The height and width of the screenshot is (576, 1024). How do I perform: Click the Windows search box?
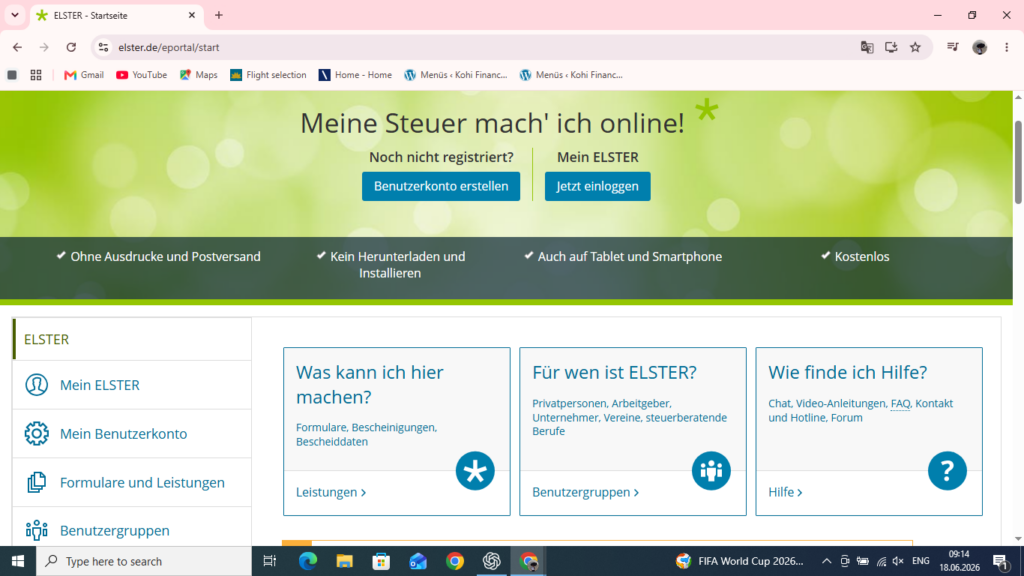[144, 561]
